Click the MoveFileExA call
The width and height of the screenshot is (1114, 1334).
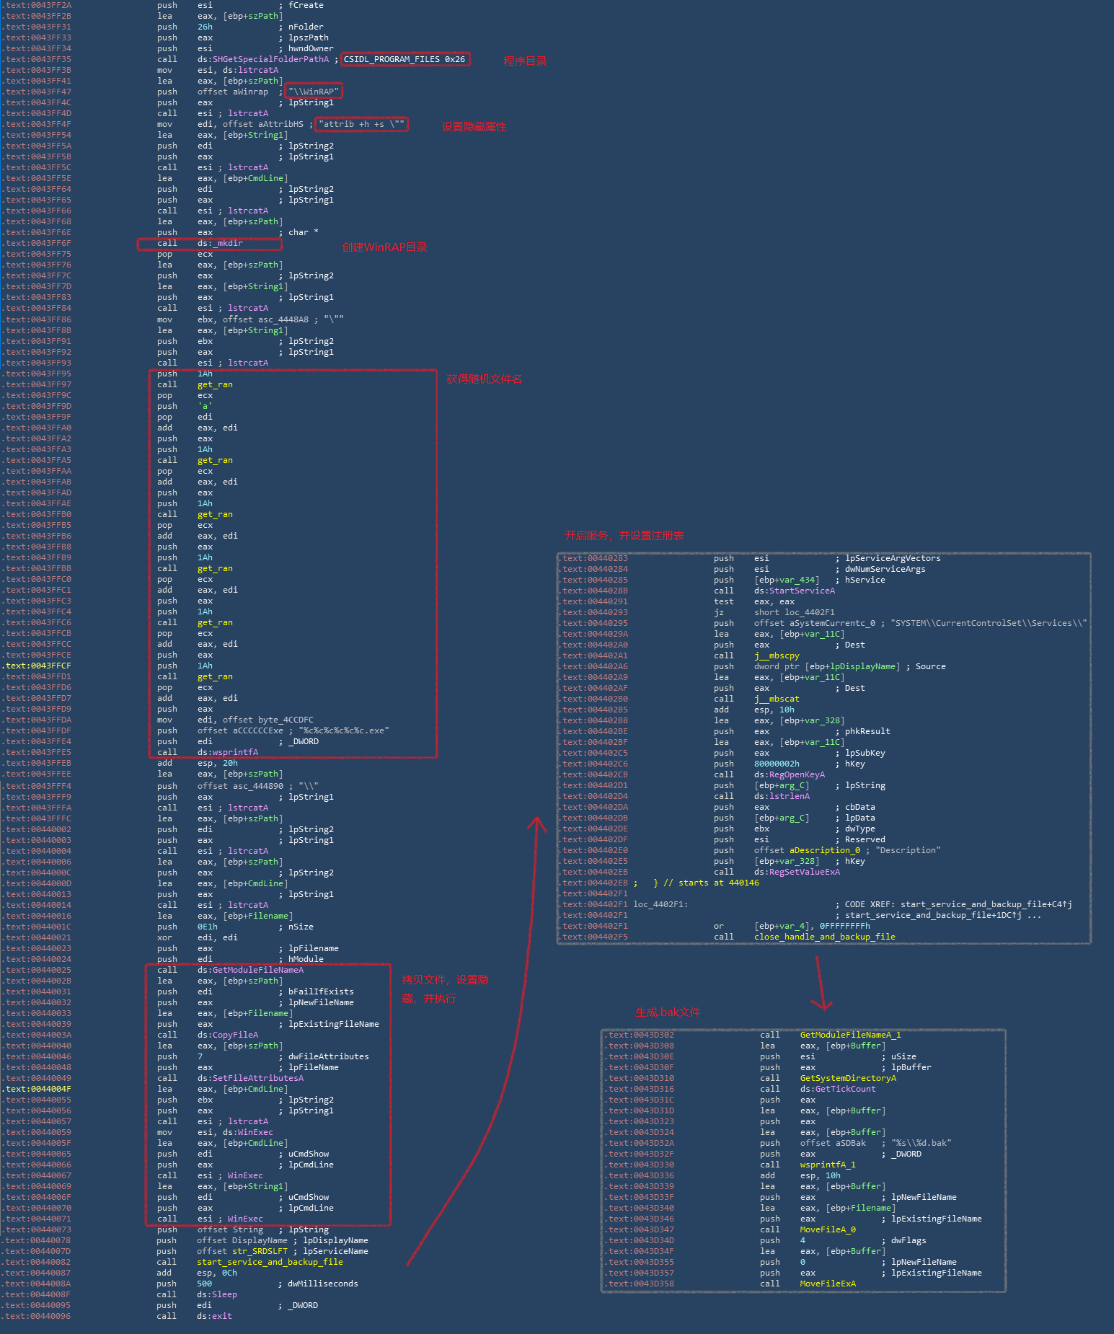pos(827,1284)
